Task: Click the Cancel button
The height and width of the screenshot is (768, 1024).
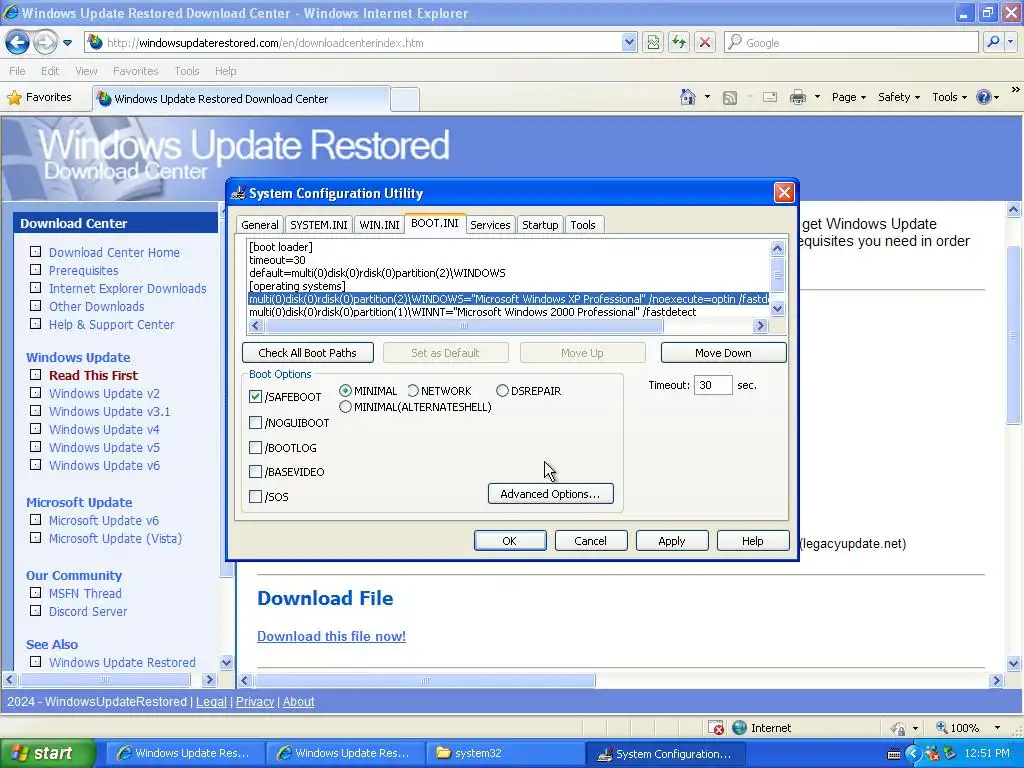Action: 590,541
